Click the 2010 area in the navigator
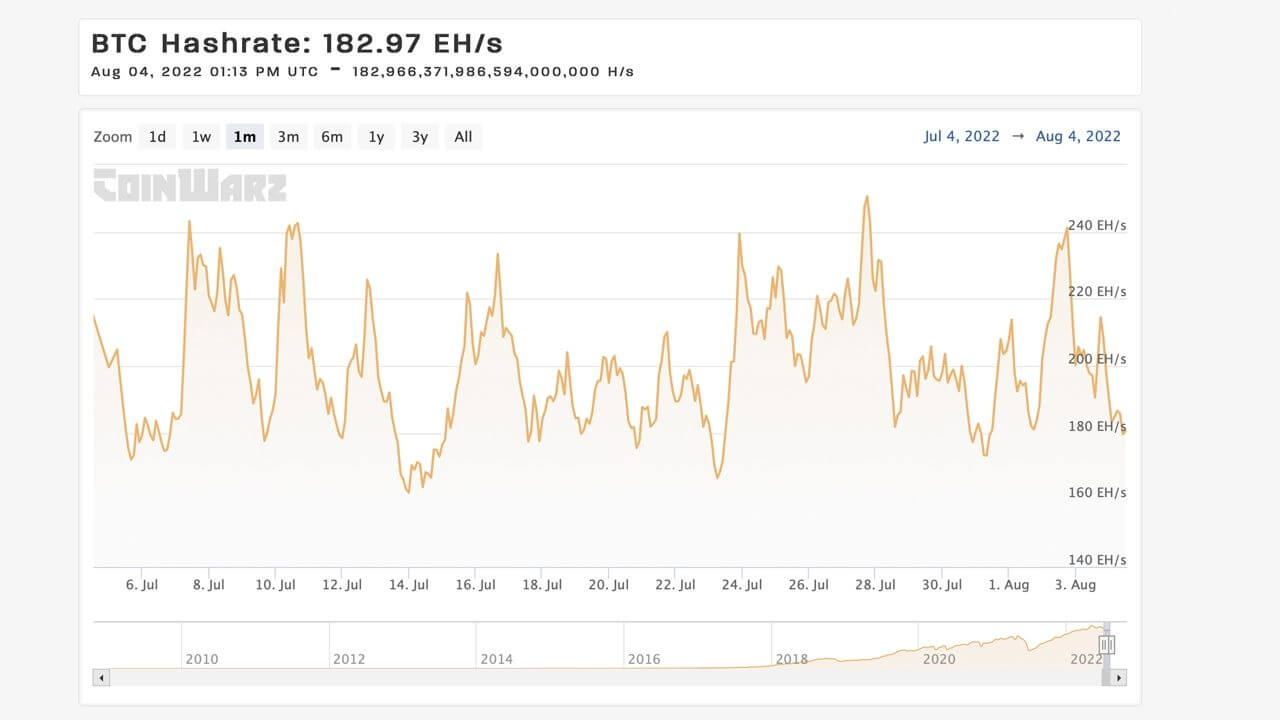The height and width of the screenshot is (720, 1280). pyautogui.click(x=202, y=659)
